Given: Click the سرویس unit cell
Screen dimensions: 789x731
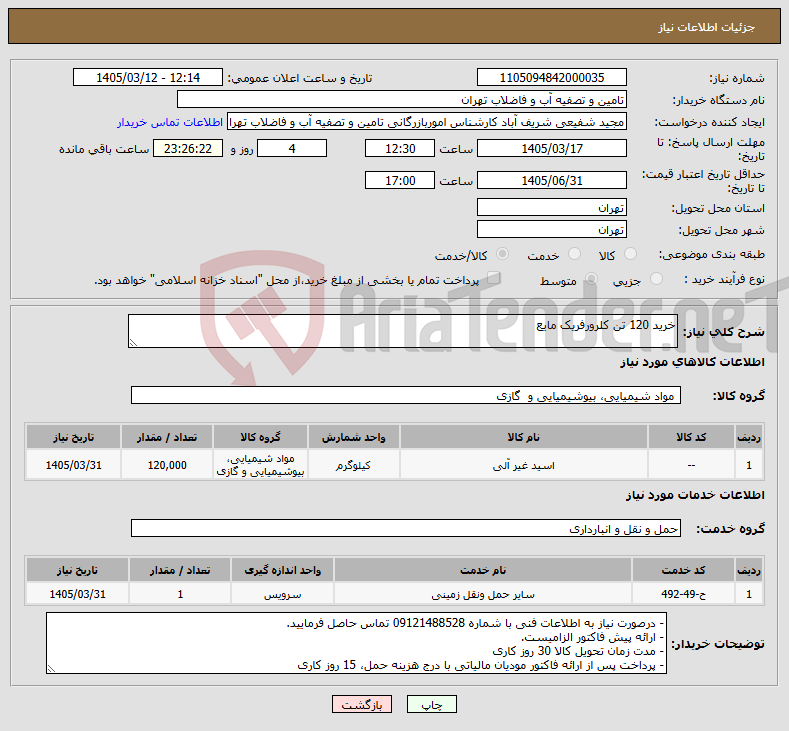Looking at the screenshot, I should point(282,594).
